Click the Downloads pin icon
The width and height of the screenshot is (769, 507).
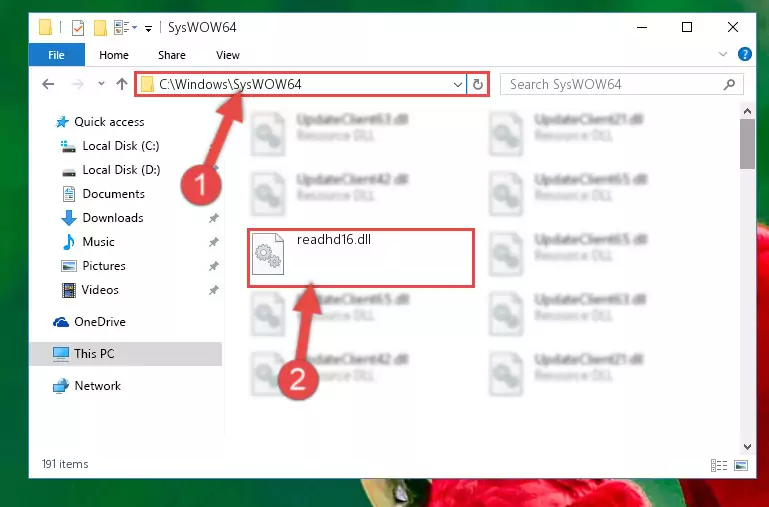213,218
